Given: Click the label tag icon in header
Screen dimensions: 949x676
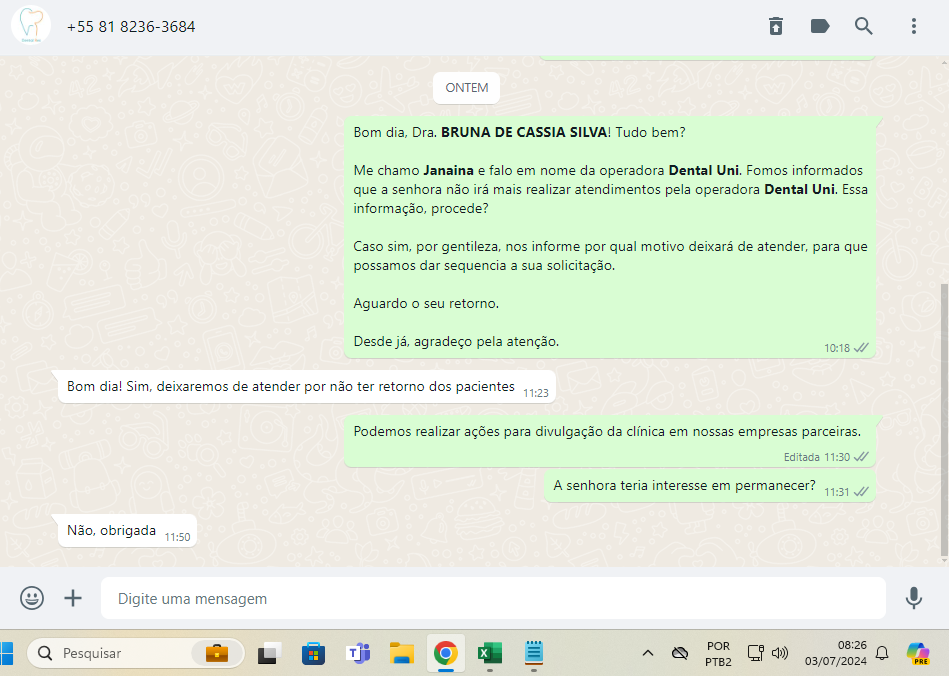Looking at the screenshot, I should [820, 27].
